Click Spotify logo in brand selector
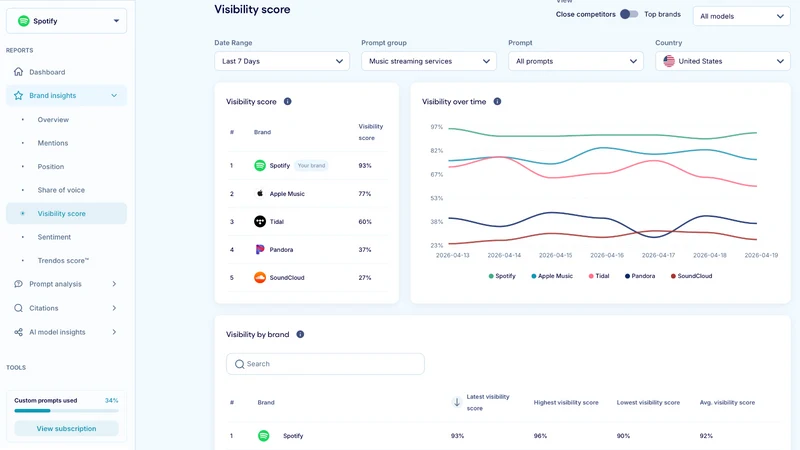Screen dimensions: 800x450 point(23,21)
